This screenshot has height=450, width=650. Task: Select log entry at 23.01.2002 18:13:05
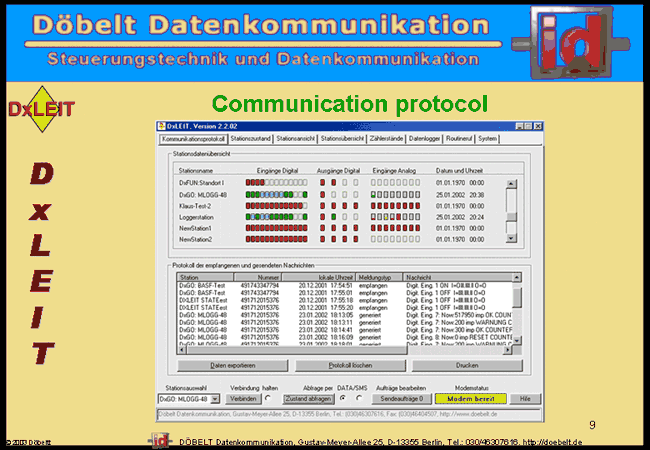[x=344, y=315]
